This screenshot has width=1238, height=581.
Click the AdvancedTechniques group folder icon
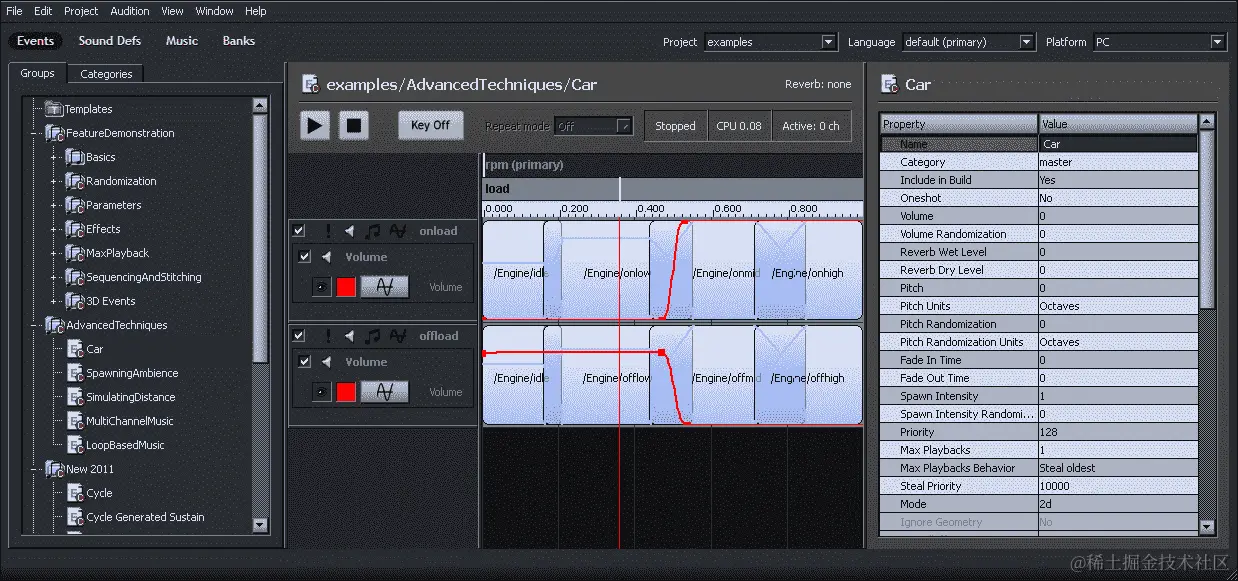(54, 325)
